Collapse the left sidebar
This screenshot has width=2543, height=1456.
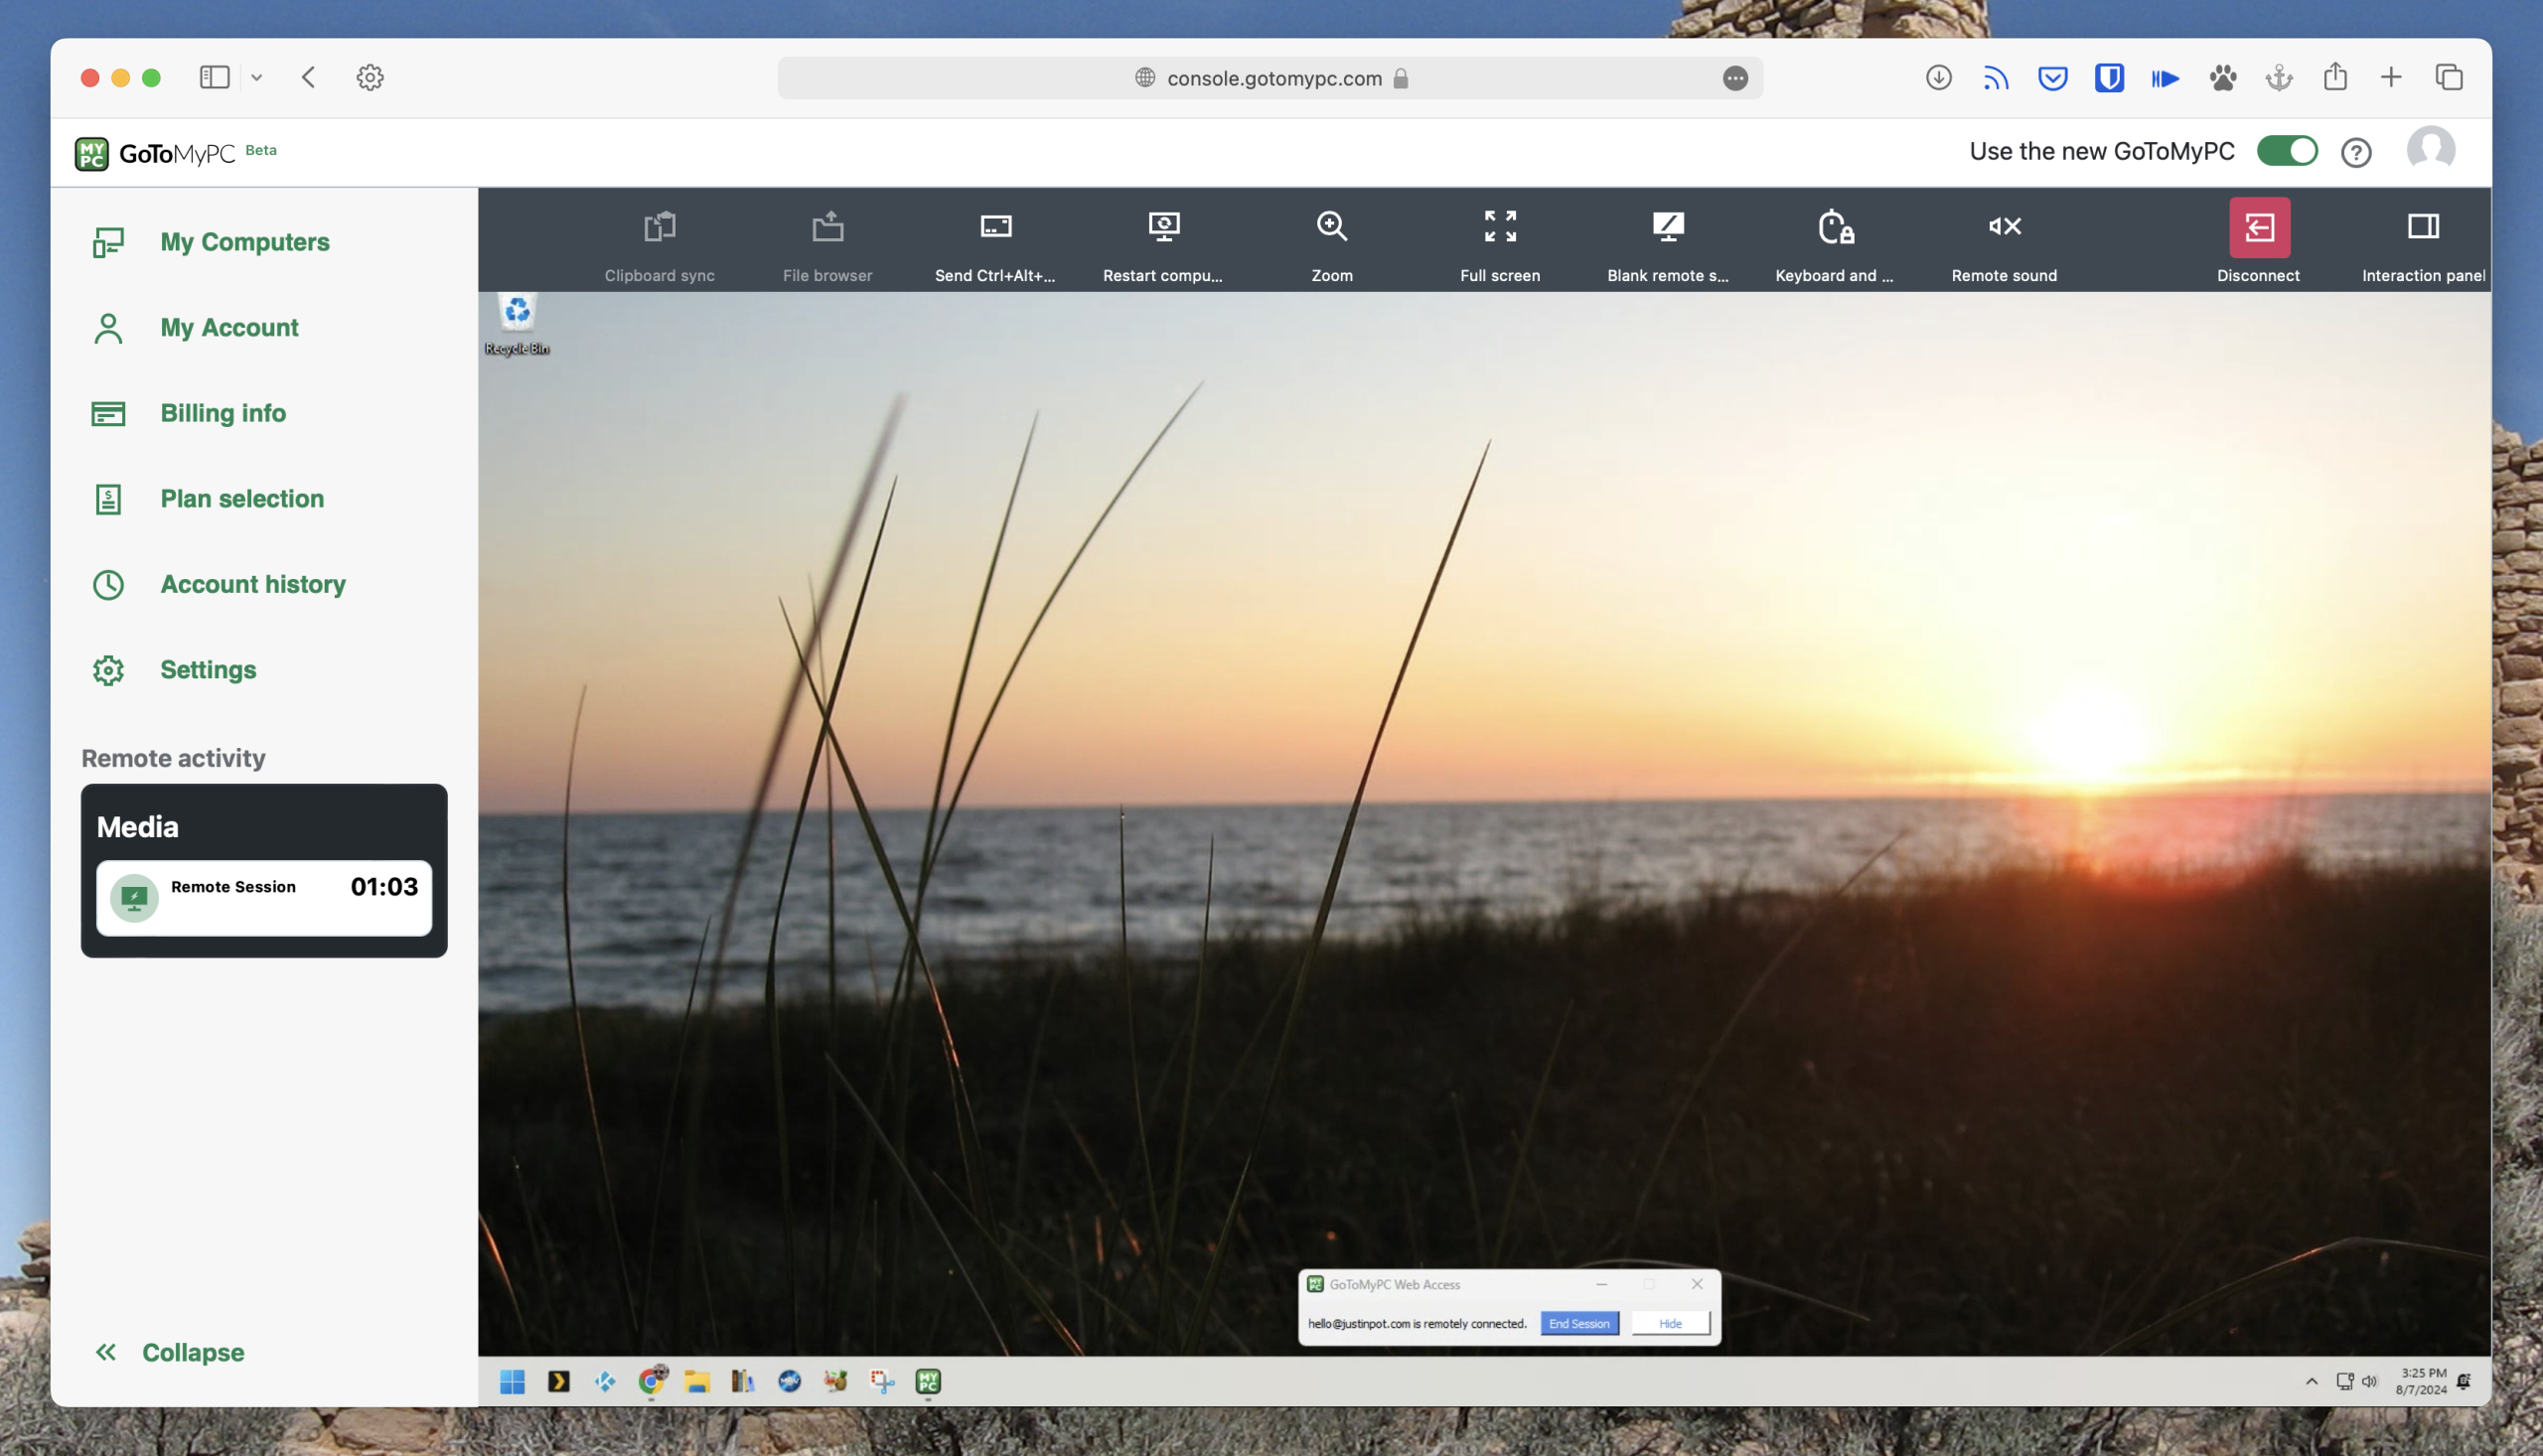click(x=170, y=1352)
